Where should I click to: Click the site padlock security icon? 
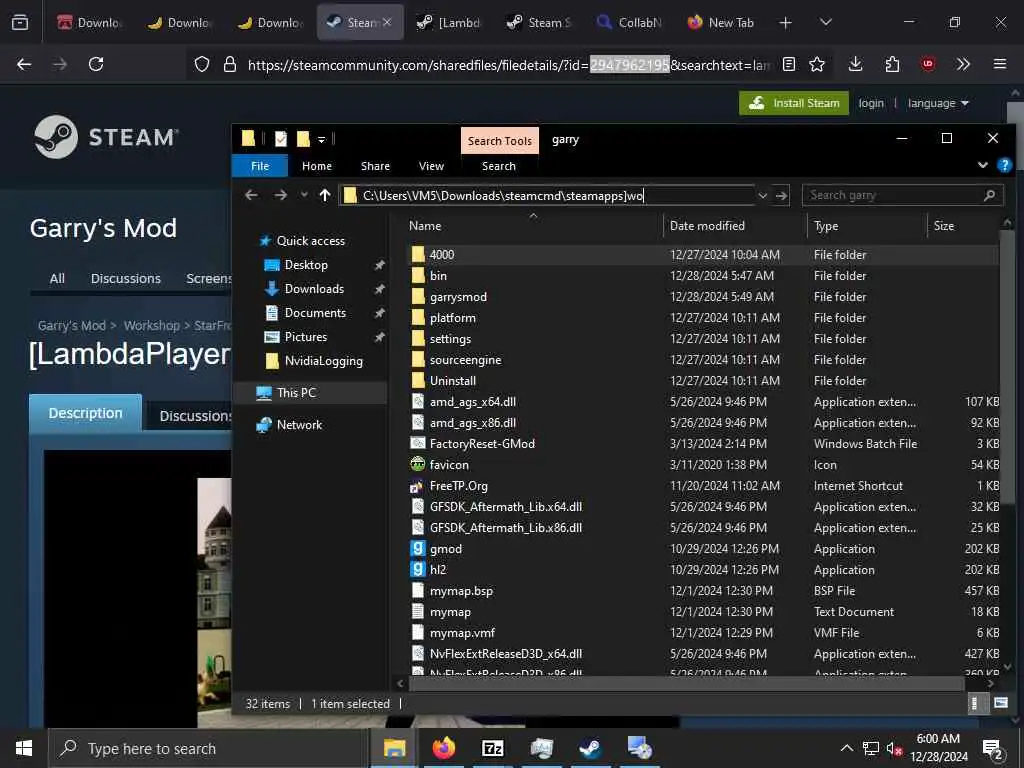(229, 64)
